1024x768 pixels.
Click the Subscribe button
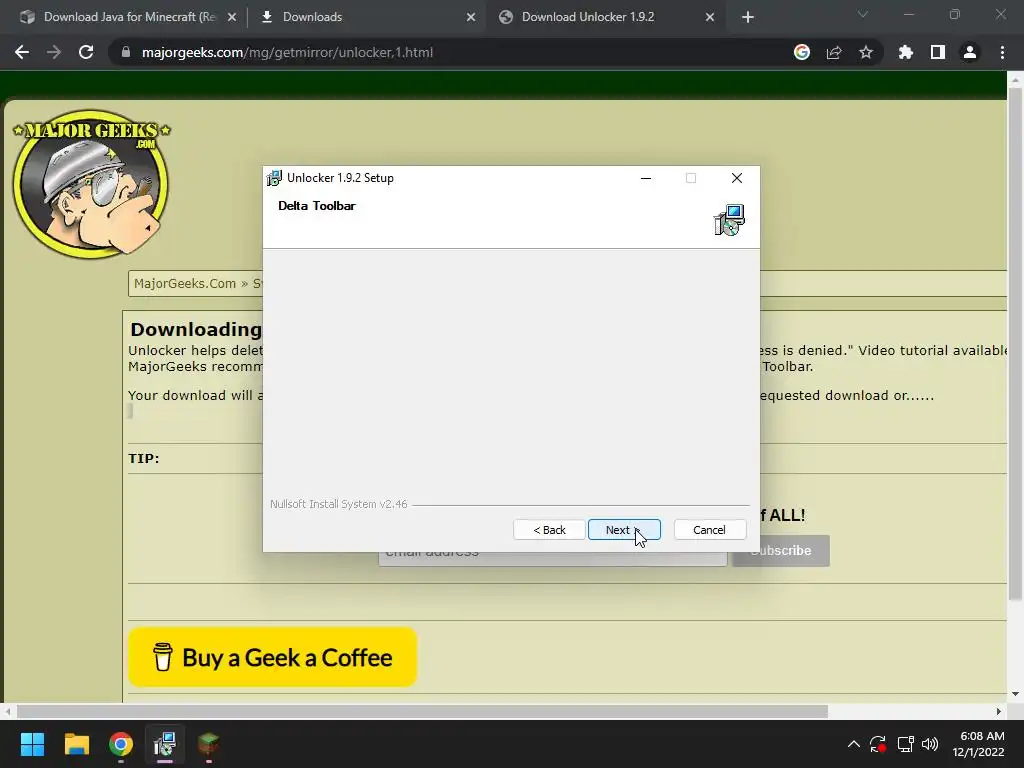pyautogui.click(x=781, y=551)
